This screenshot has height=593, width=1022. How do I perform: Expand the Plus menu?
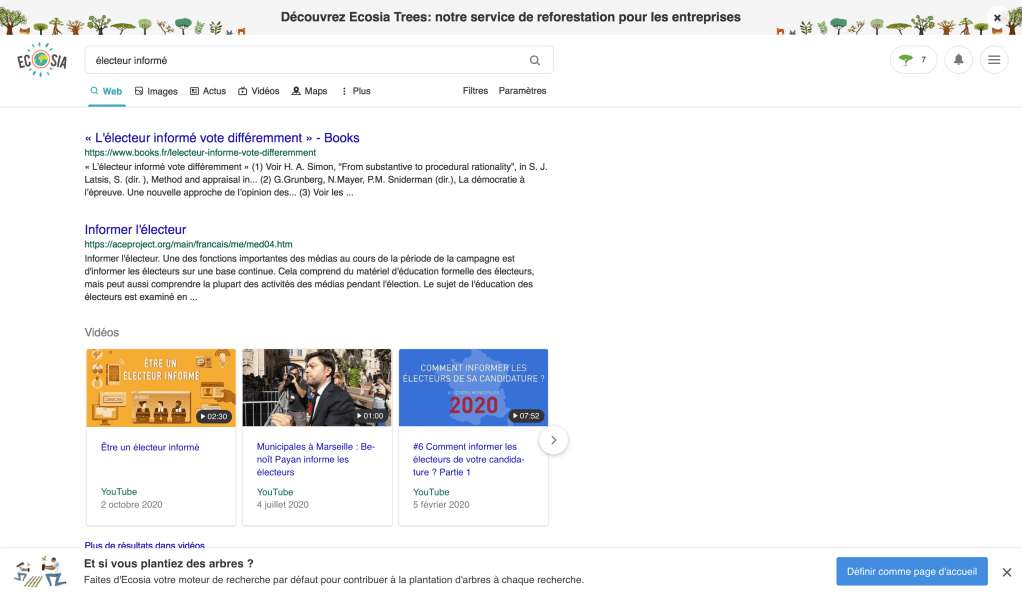click(x=356, y=91)
